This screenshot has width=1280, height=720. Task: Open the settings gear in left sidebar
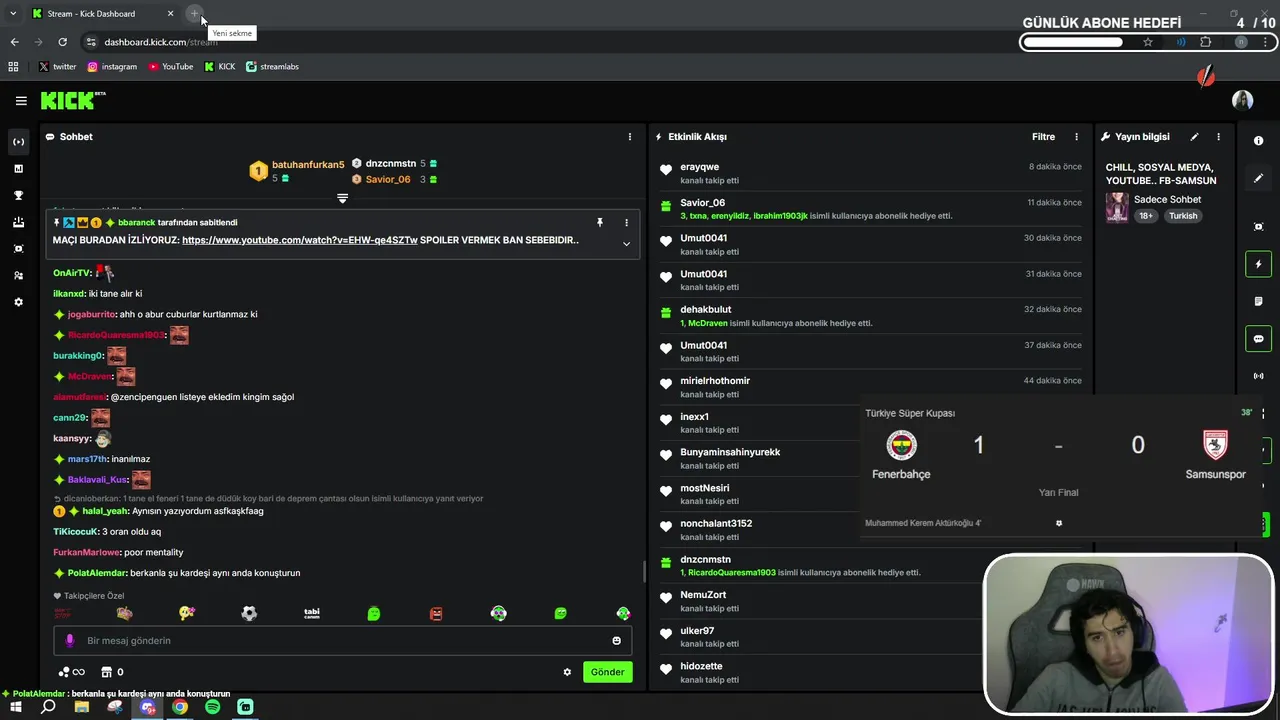pyautogui.click(x=18, y=302)
